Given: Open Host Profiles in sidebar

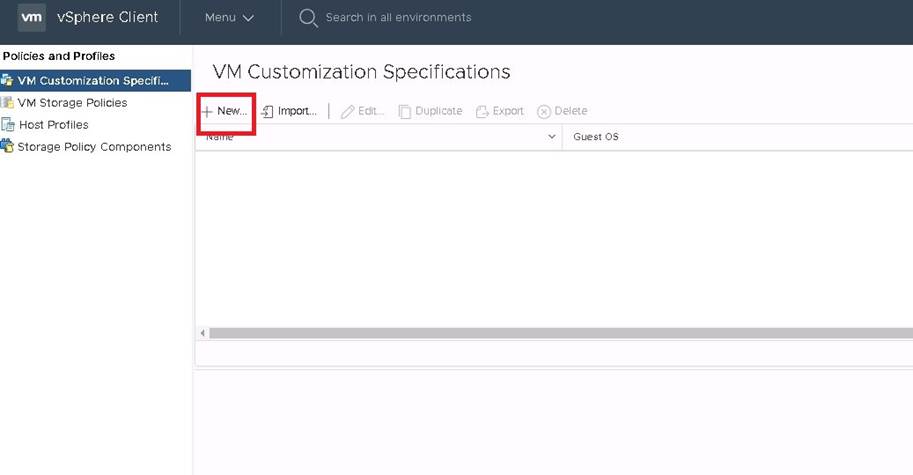Looking at the screenshot, I should 53,125.
